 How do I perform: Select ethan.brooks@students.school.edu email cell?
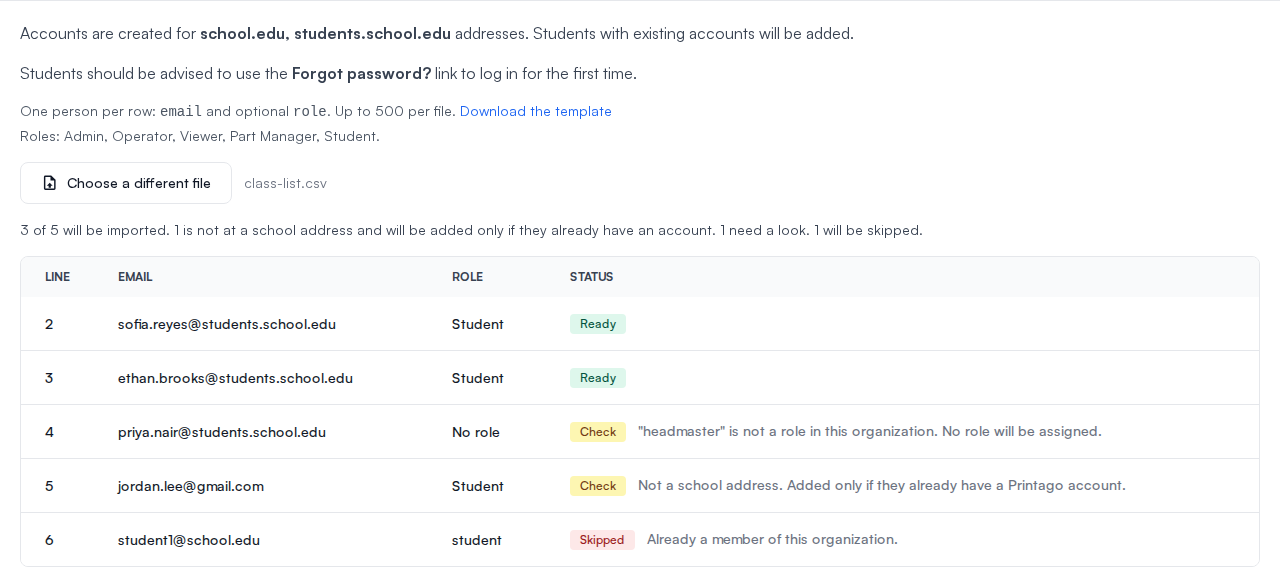235,378
